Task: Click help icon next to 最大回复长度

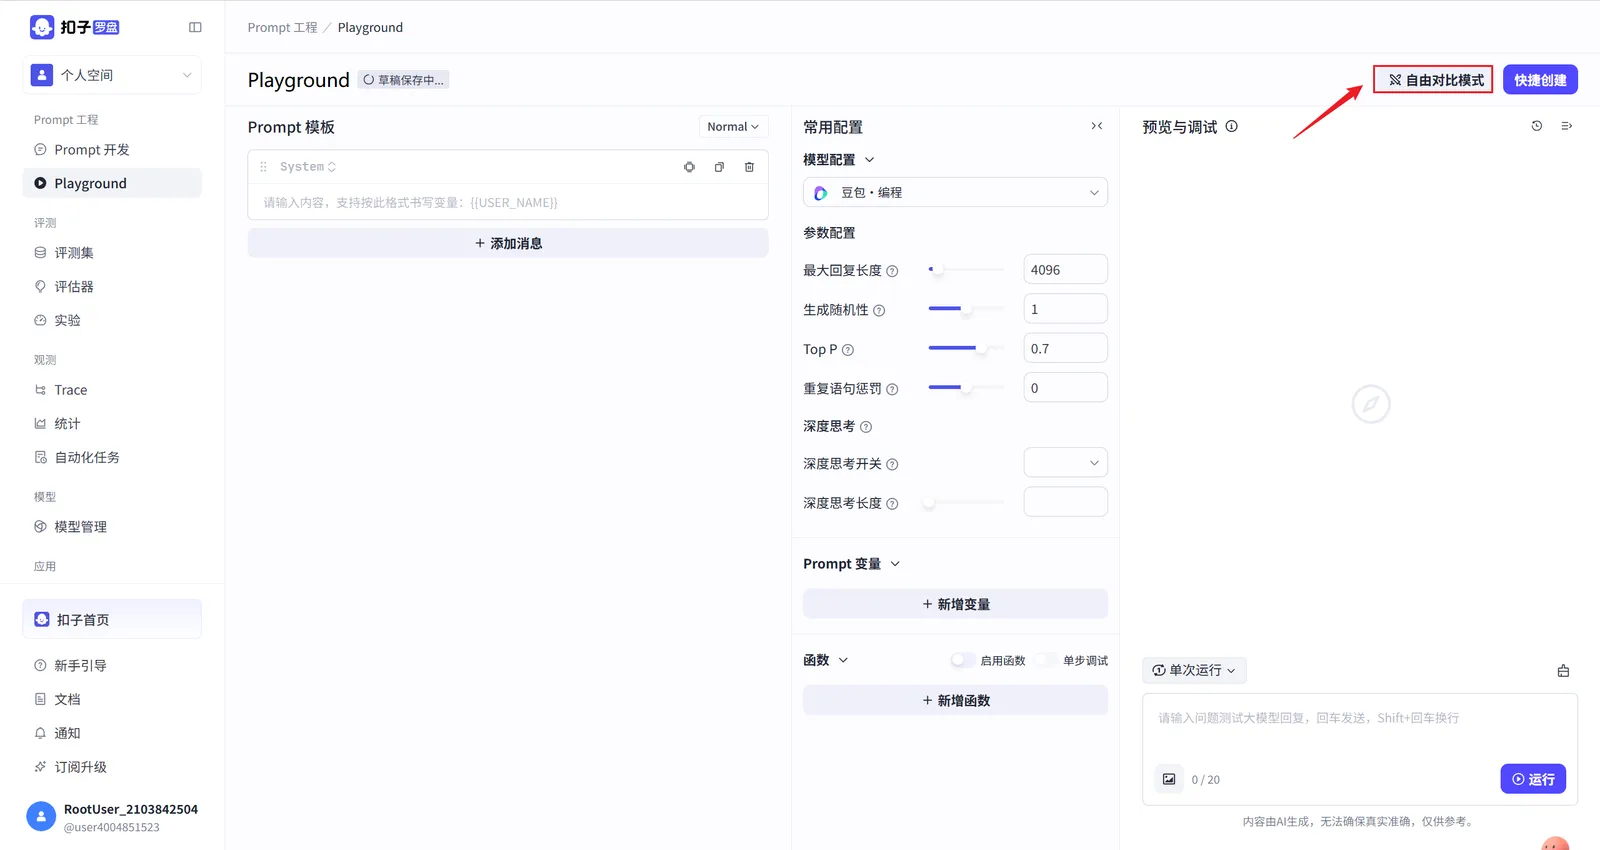Action: 892,271
